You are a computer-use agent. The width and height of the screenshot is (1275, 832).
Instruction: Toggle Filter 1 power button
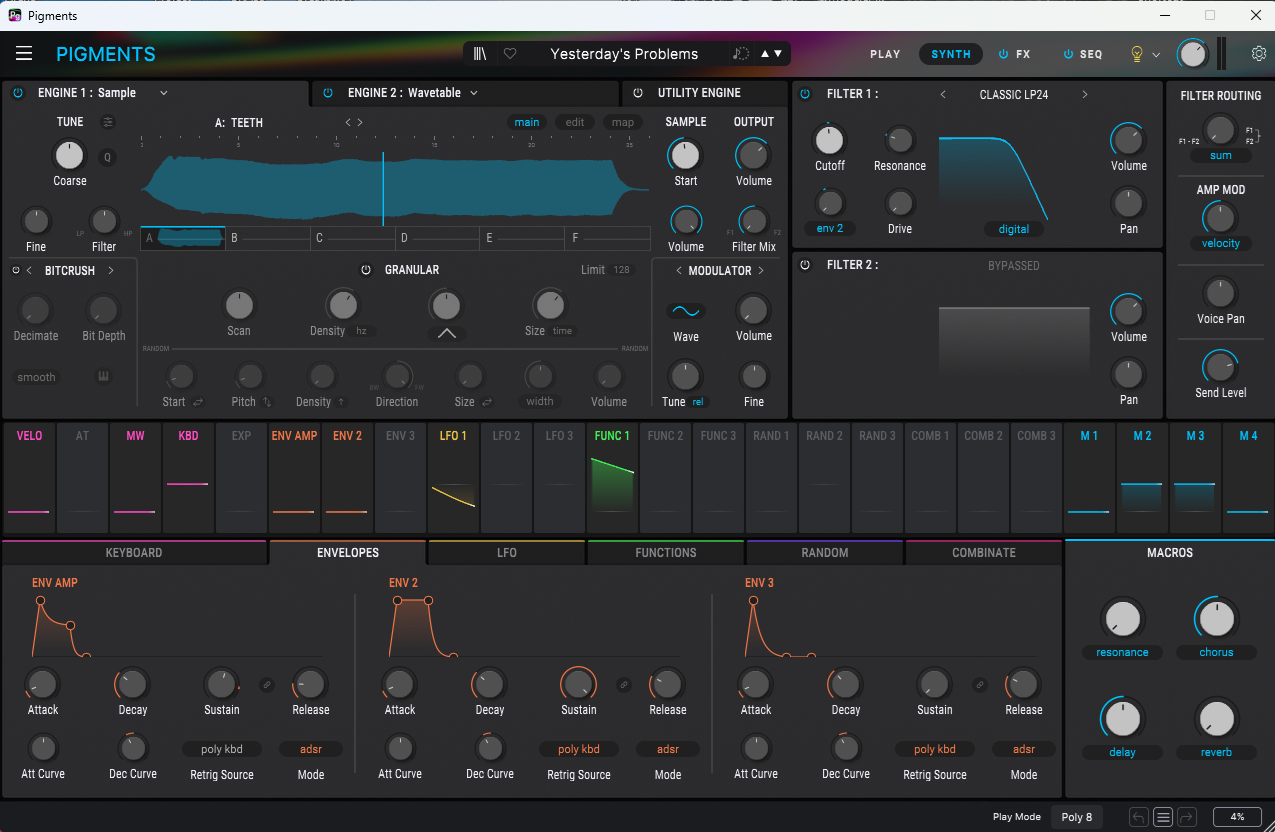[806, 94]
